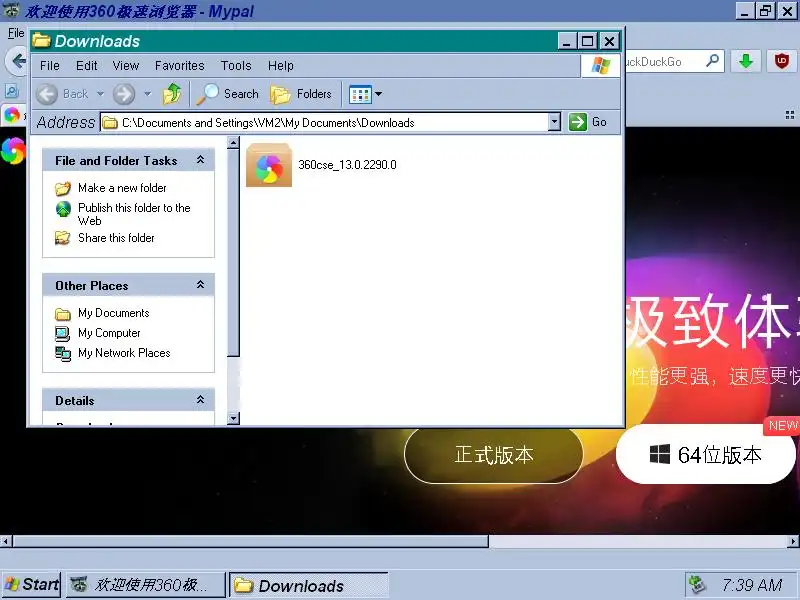Click the green Go arrow button
Image resolution: width=800 pixels, height=600 pixels.
(578, 122)
